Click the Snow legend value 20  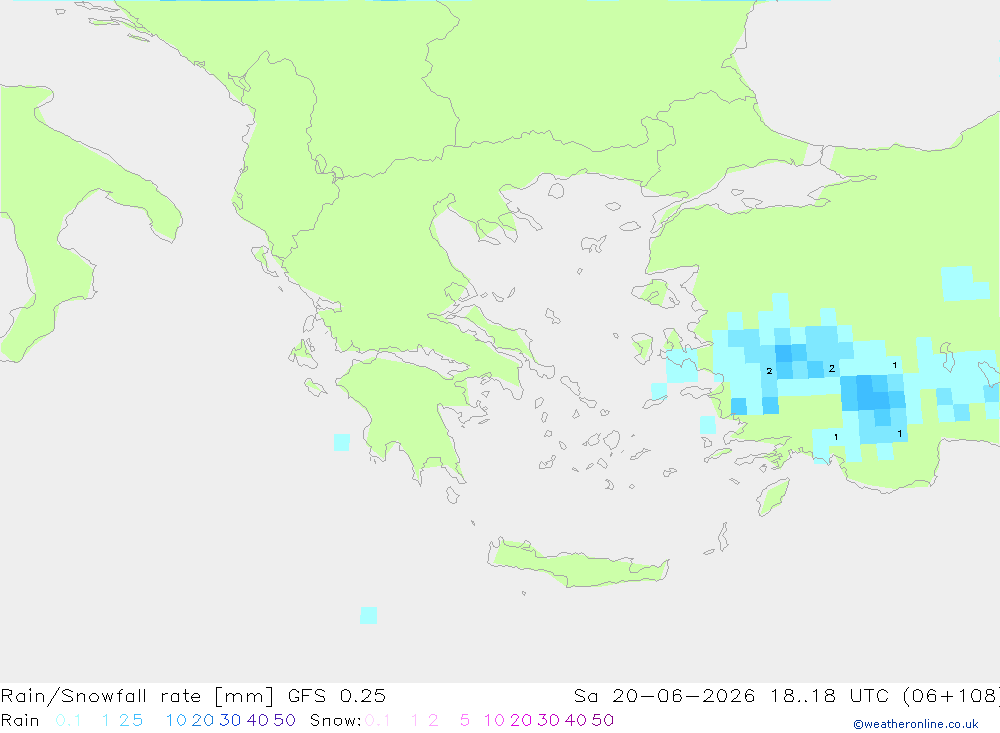(521, 720)
